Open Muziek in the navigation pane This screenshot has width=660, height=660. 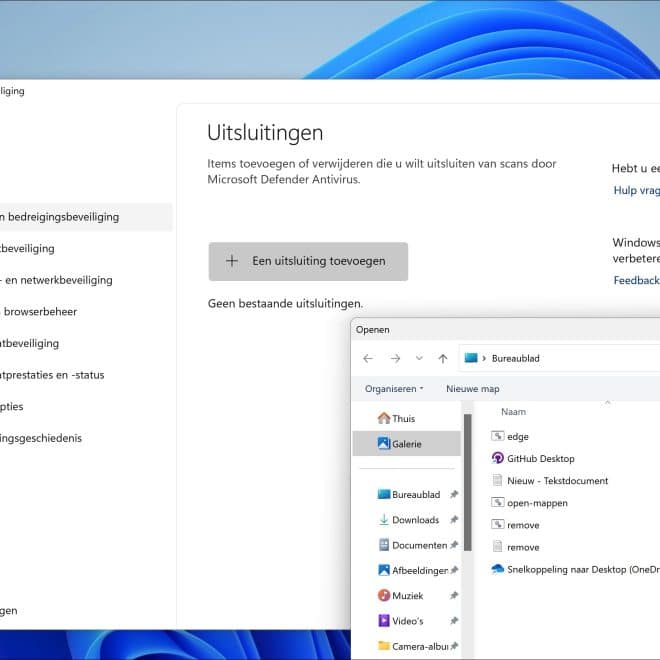click(407, 596)
